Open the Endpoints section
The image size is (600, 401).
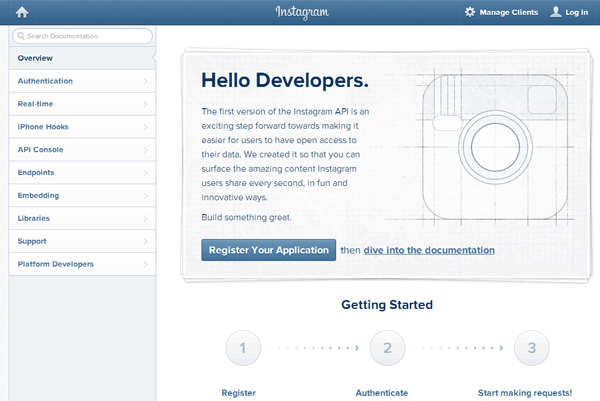pyautogui.click(x=82, y=173)
